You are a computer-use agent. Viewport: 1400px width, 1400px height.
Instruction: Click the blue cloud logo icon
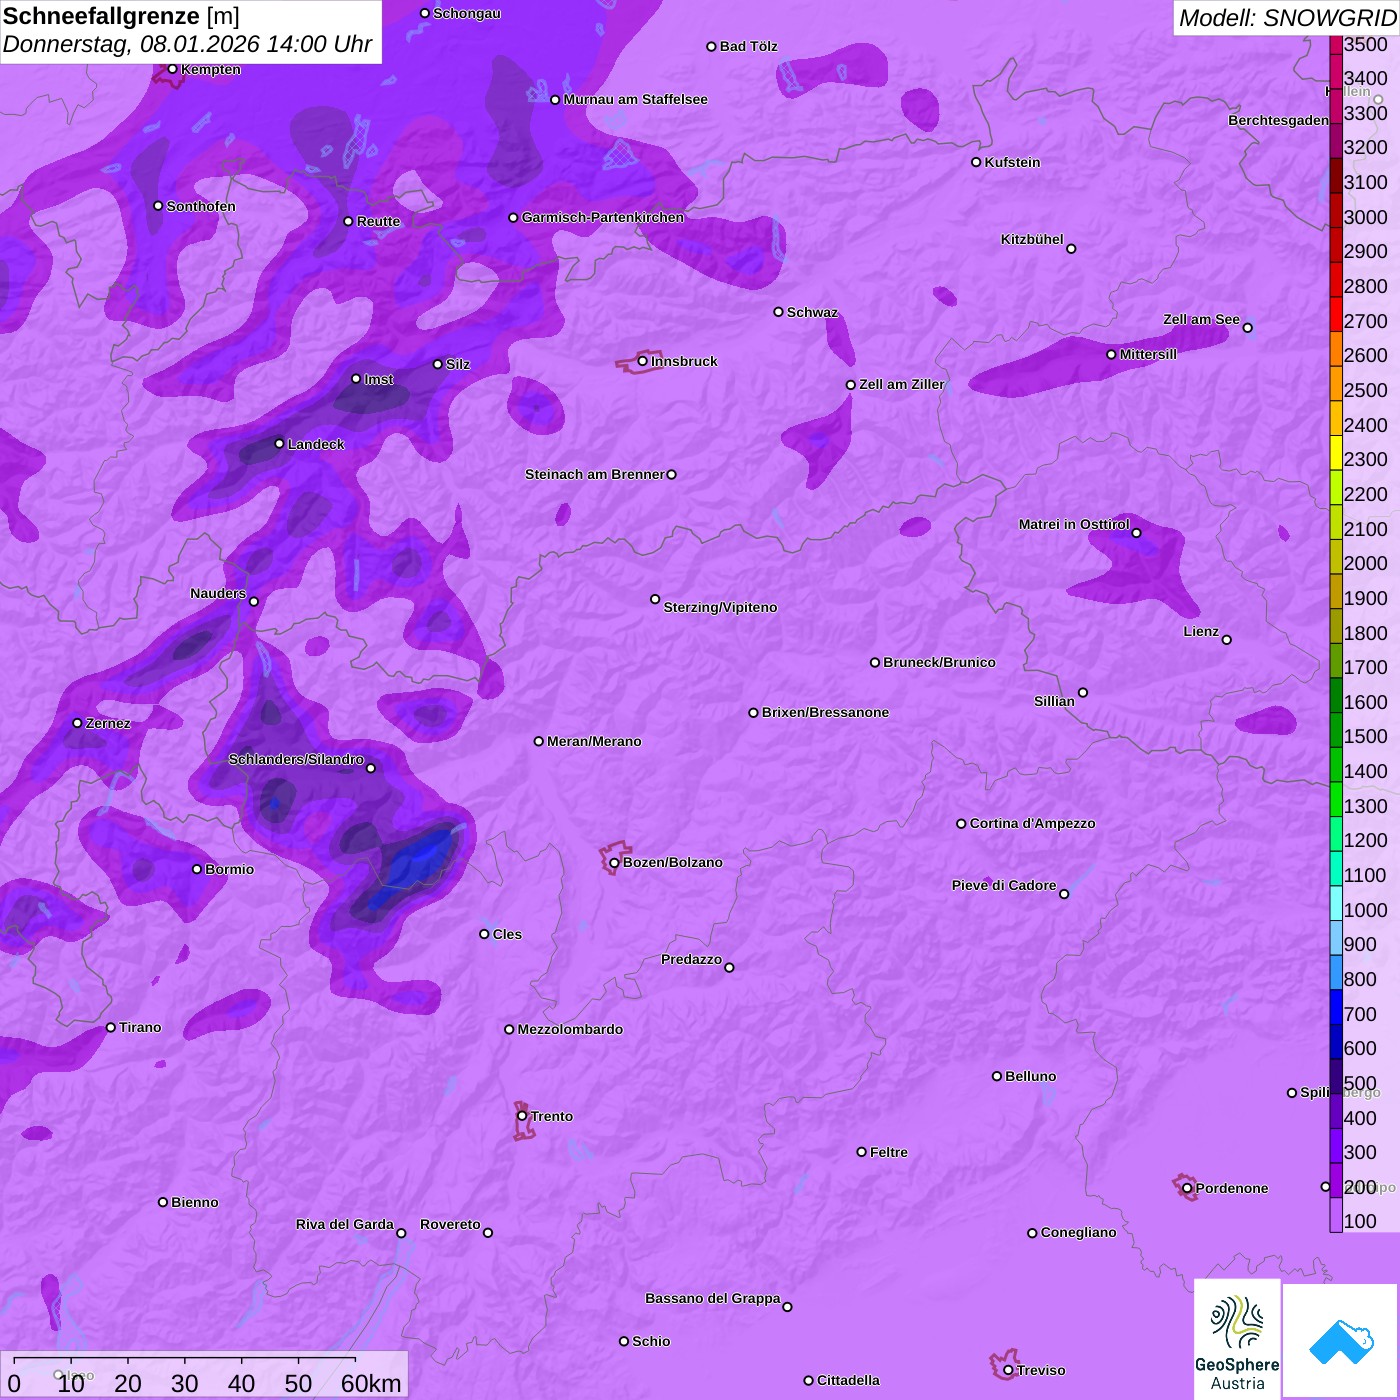[1340, 1341]
